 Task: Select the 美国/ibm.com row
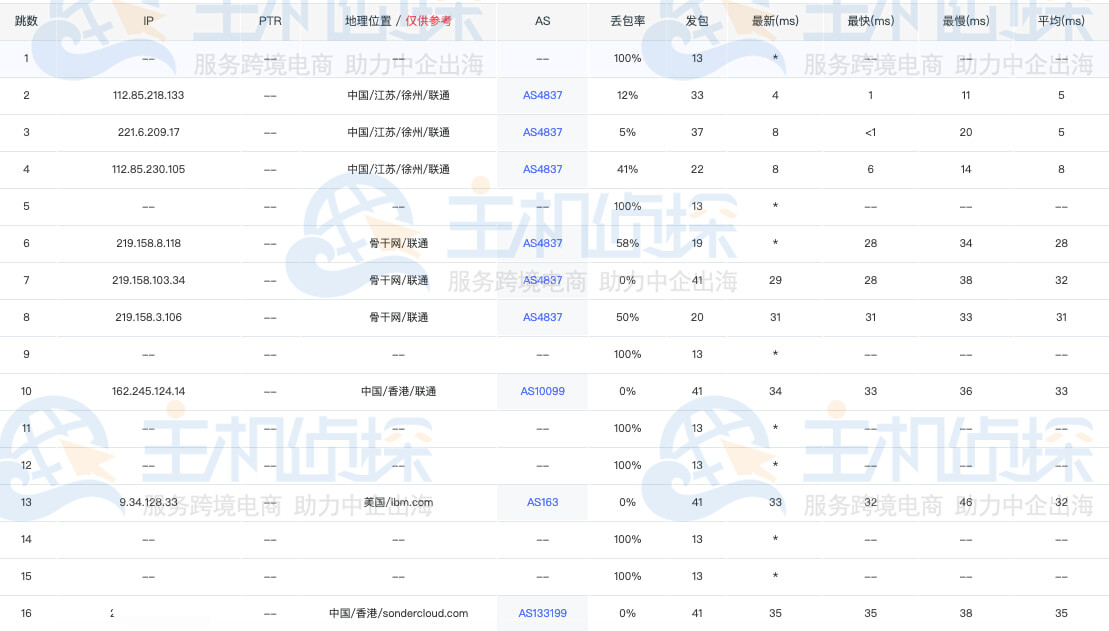coord(300,502)
